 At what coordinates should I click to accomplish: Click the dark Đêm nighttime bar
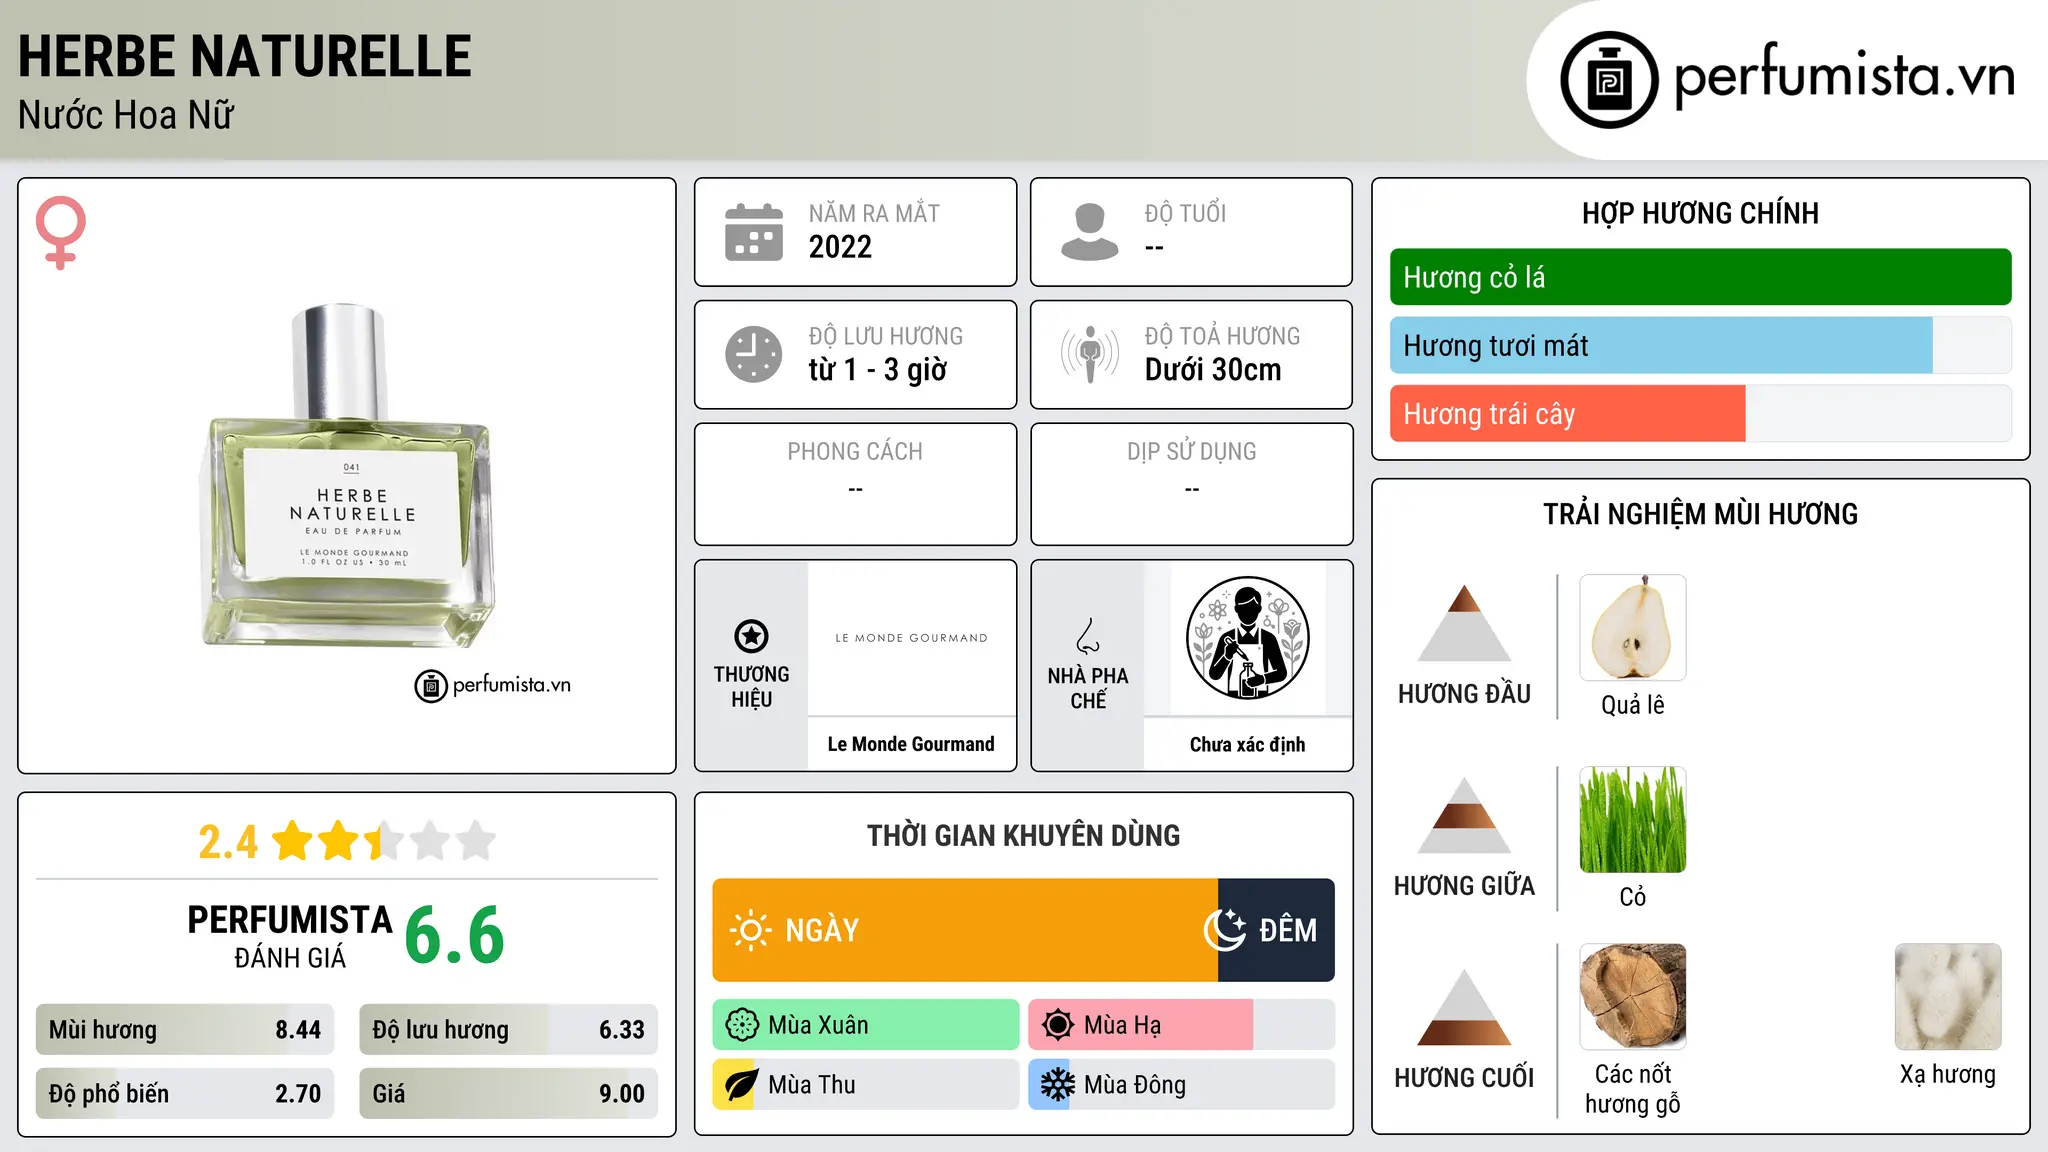[1276, 930]
